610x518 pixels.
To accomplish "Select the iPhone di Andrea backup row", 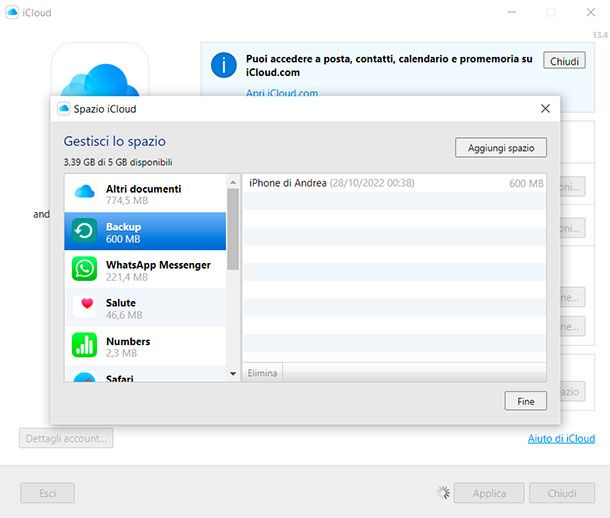I will (394, 183).
